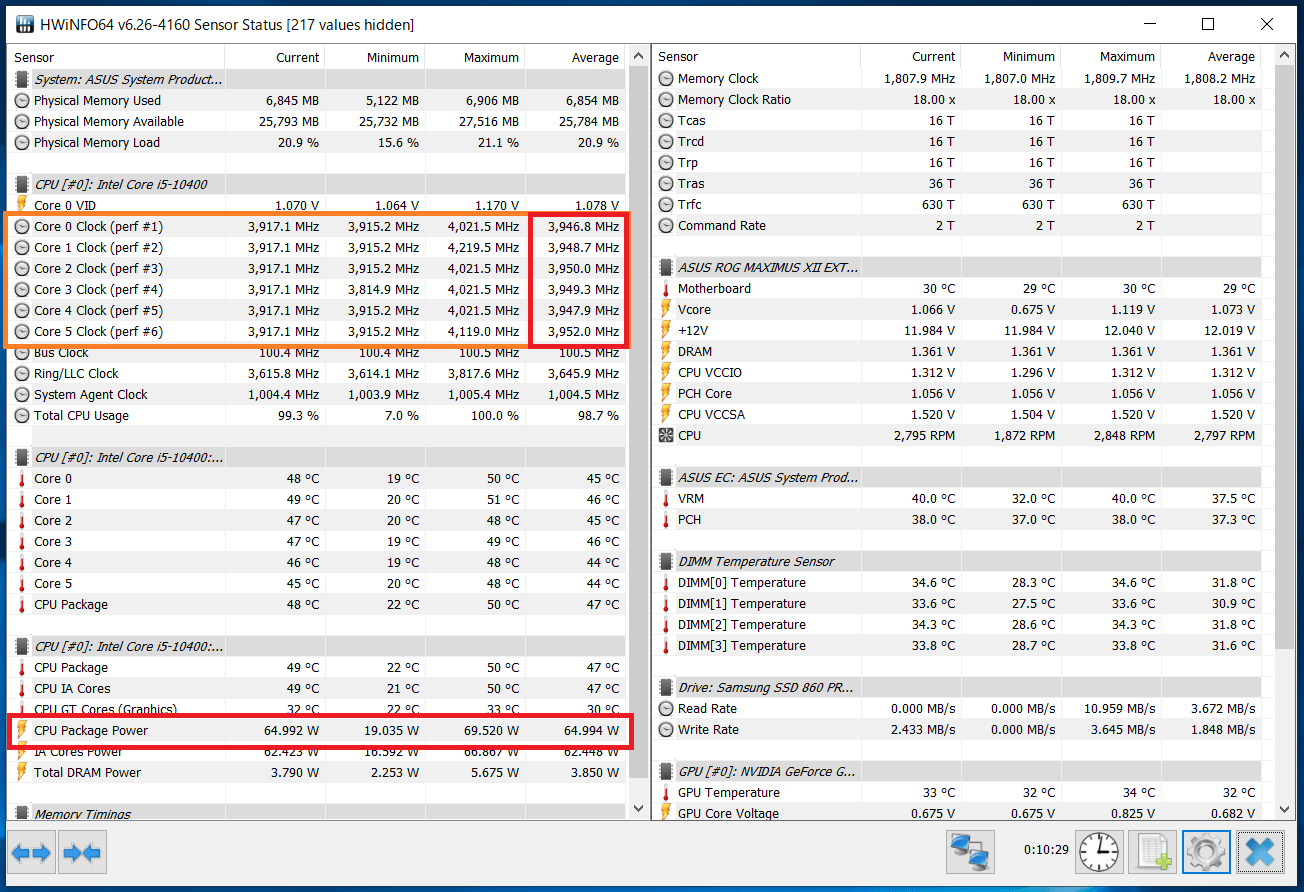Click clock icon beside Total CPU Usage

point(22,415)
